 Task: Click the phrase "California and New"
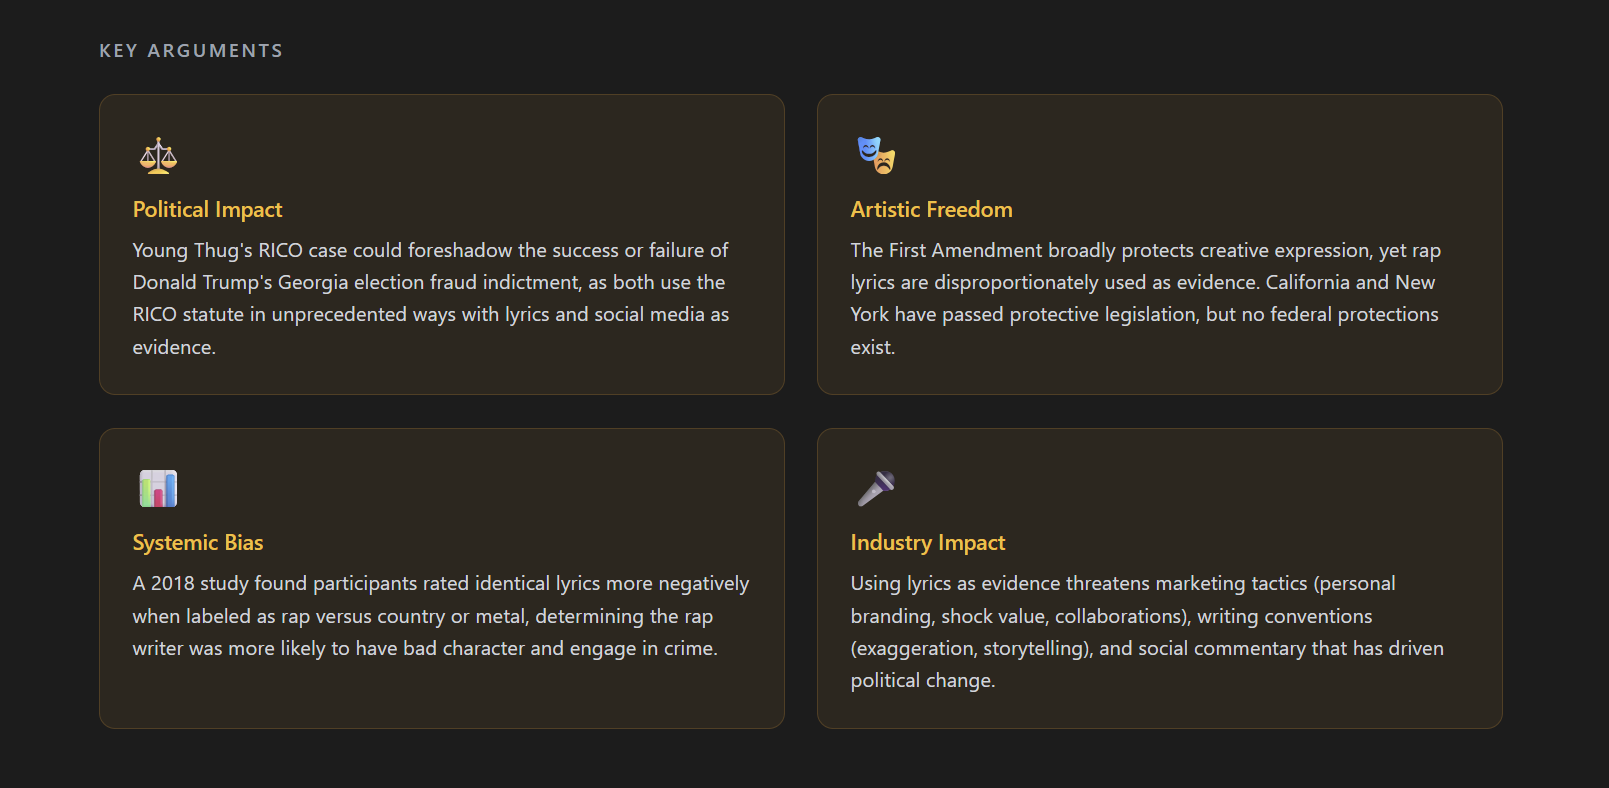(x=1350, y=283)
